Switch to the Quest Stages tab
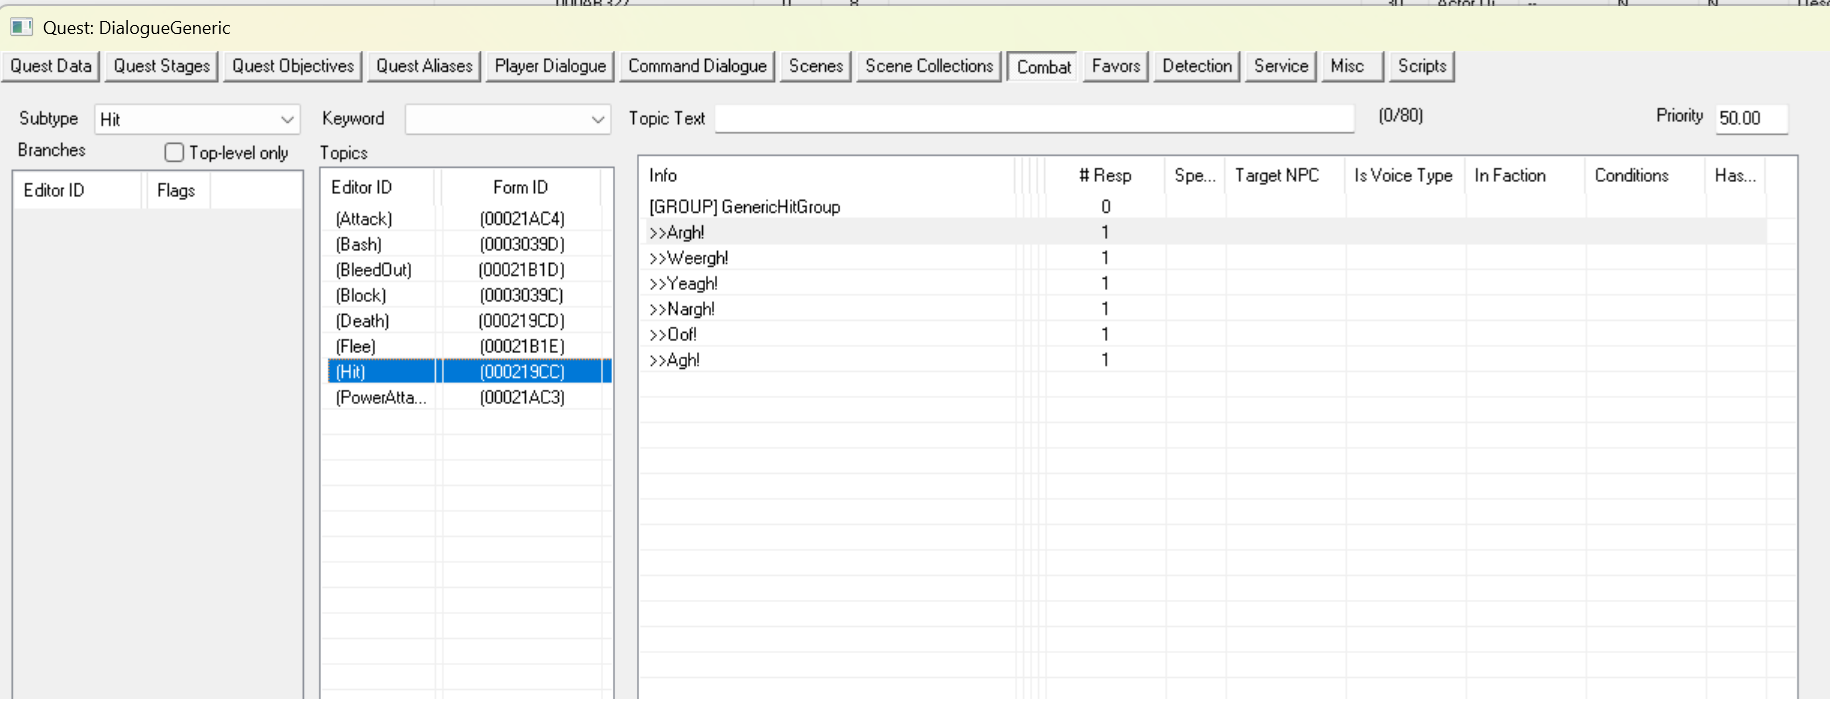The width and height of the screenshot is (1831, 708). tap(162, 66)
